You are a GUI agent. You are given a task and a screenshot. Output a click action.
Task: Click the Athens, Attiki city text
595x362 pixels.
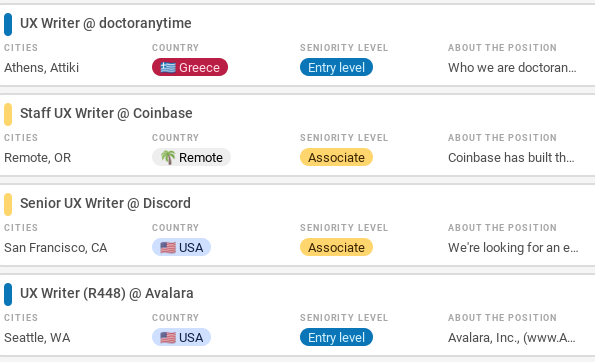(41, 68)
